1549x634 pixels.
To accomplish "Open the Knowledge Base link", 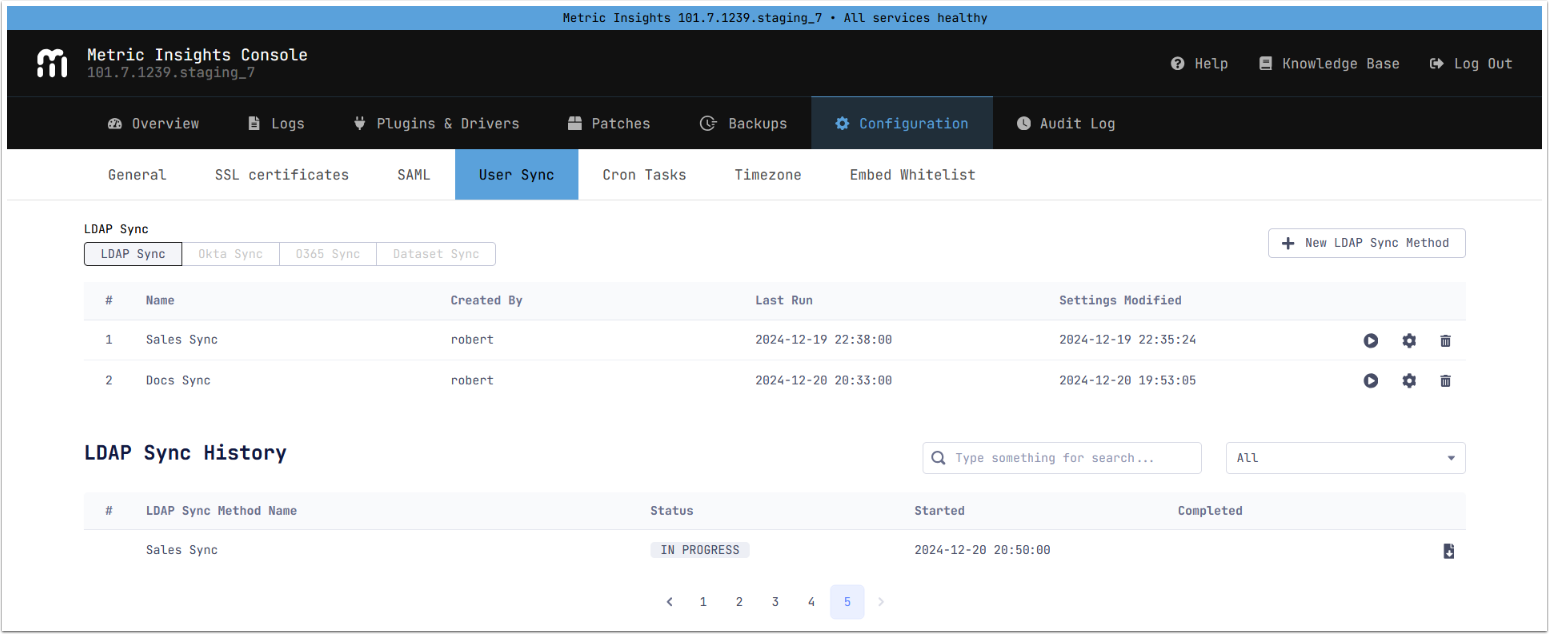I will point(1329,64).
